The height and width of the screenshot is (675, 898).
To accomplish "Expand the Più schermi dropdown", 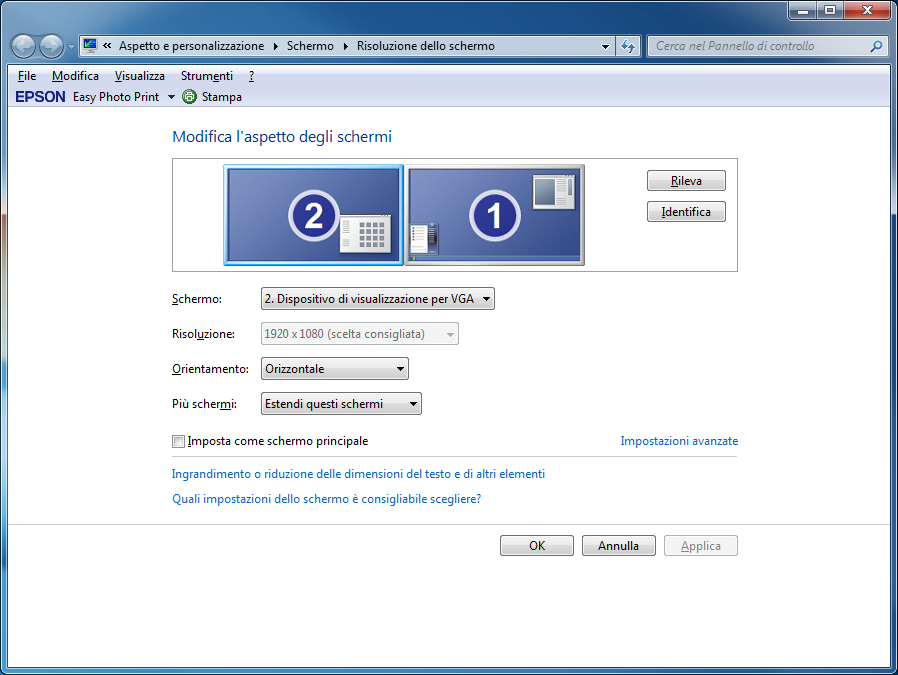I will tap(341, 404).
